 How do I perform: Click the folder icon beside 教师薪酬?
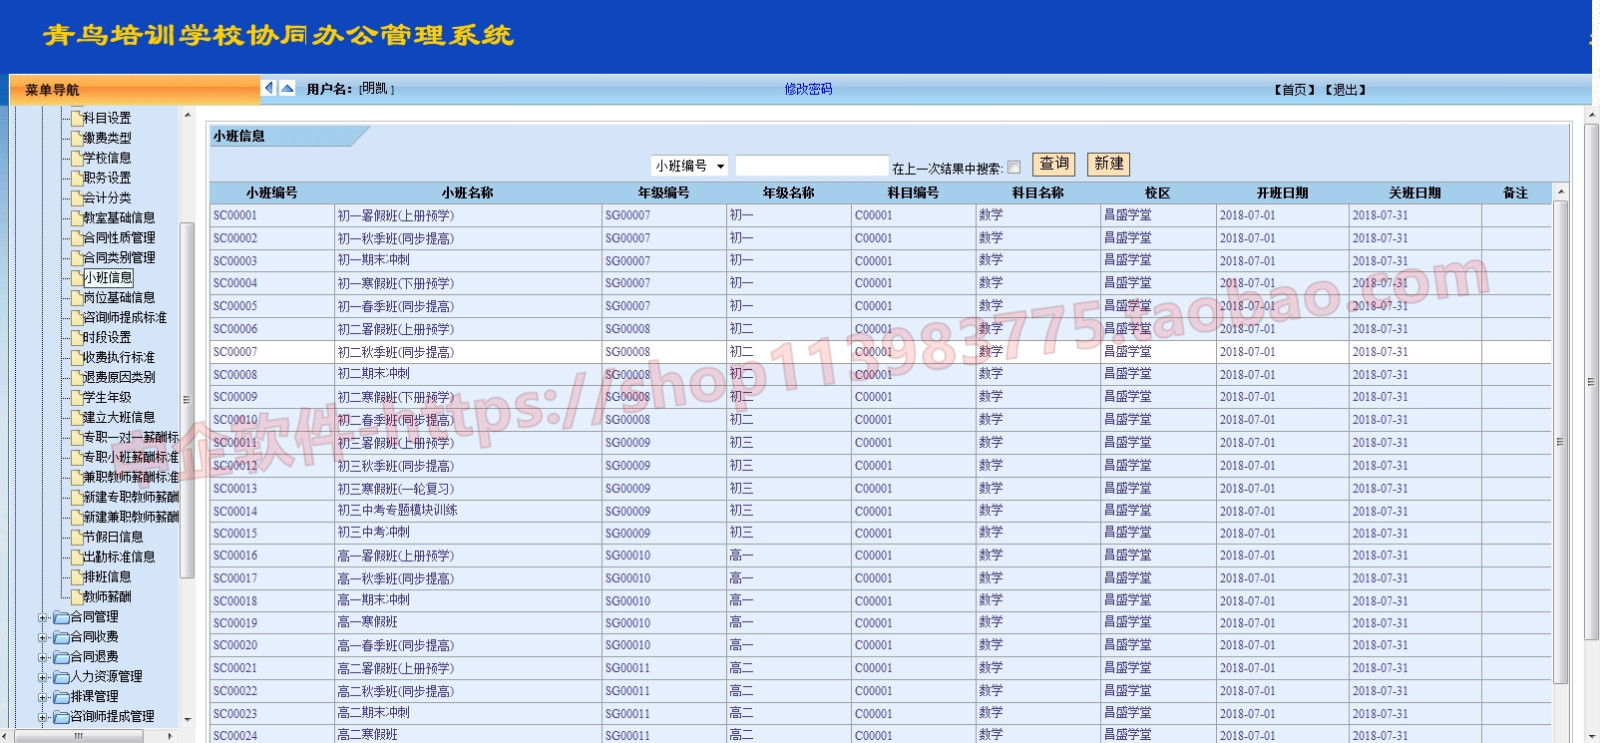pyautogui.click(x=76, y=597)
